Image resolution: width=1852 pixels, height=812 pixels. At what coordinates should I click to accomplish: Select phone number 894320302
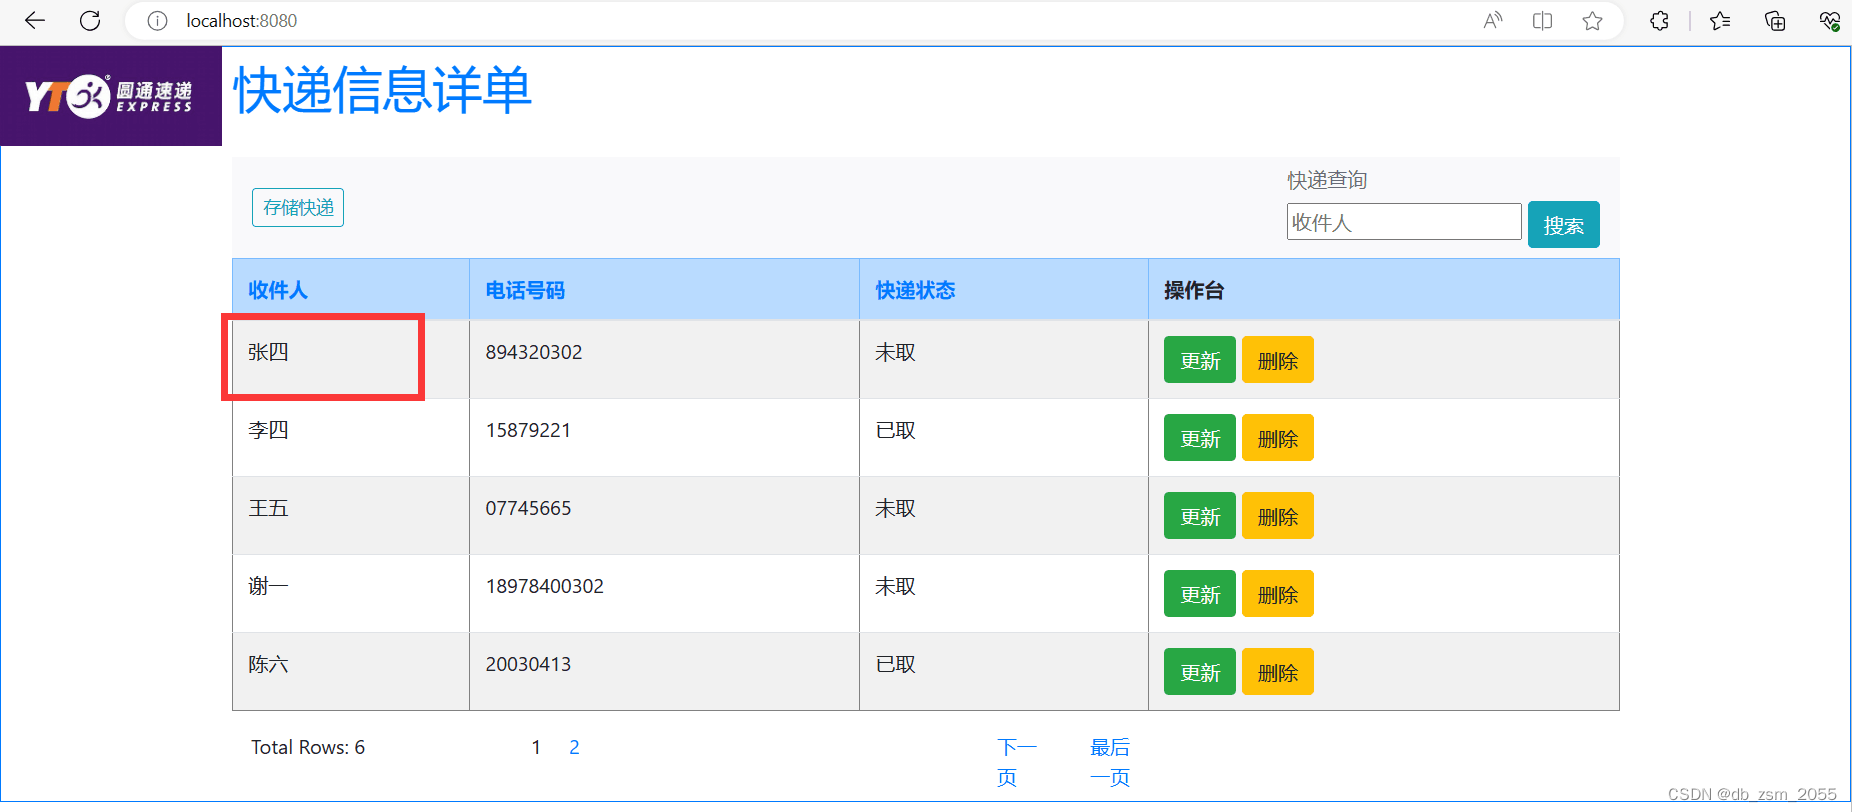pos(534,352)
